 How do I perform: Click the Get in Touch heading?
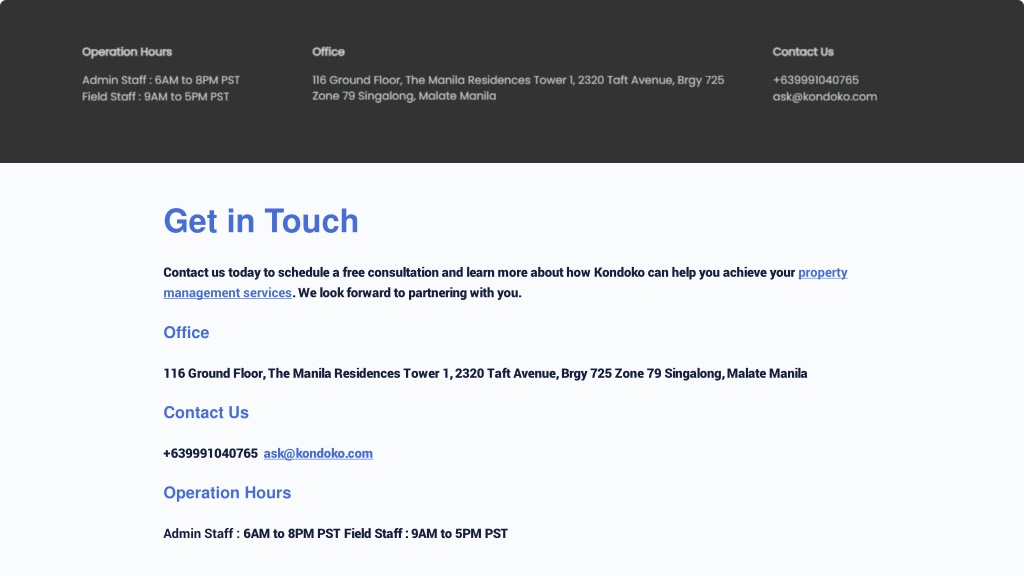pyautogui.click(x=261, y=221)
